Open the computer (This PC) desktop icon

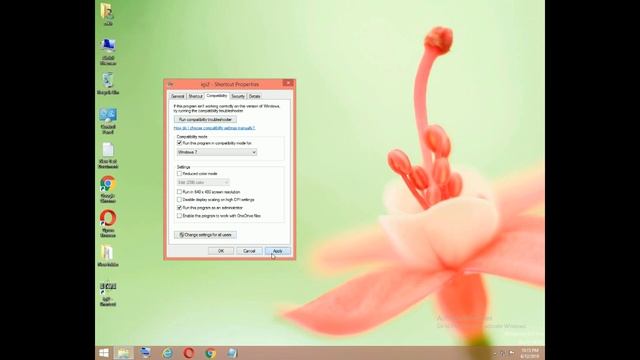108,51
